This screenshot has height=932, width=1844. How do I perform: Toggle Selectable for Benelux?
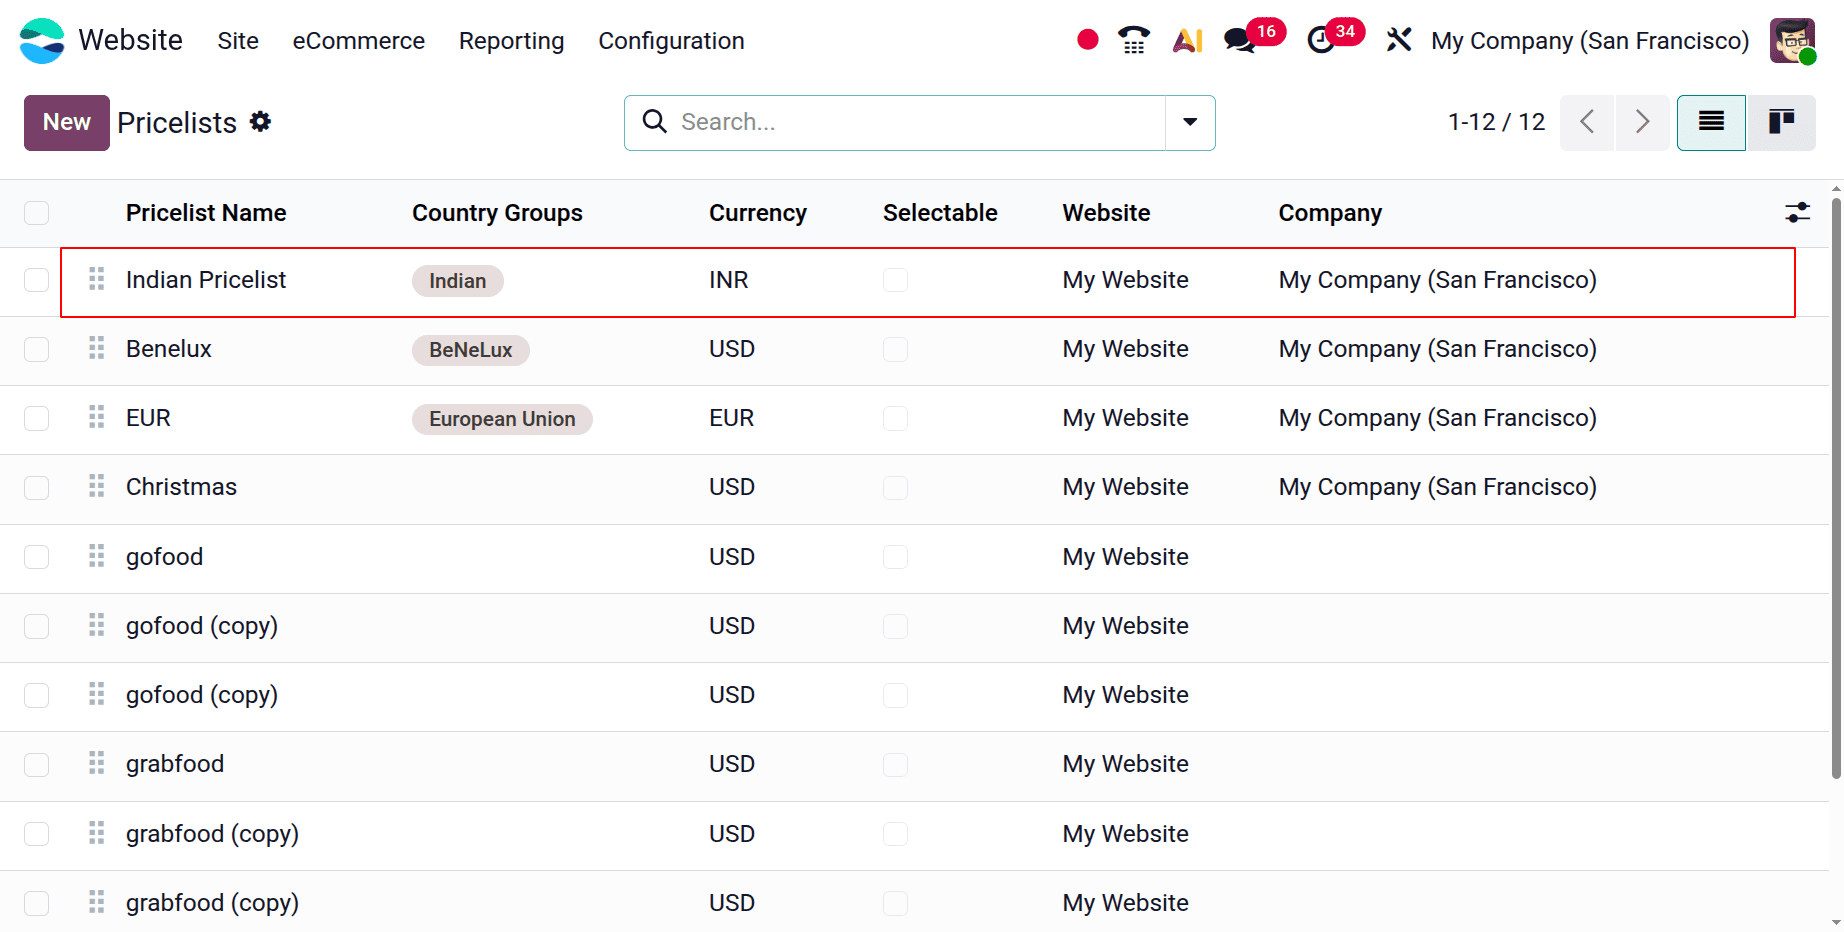tap(896, 349)
